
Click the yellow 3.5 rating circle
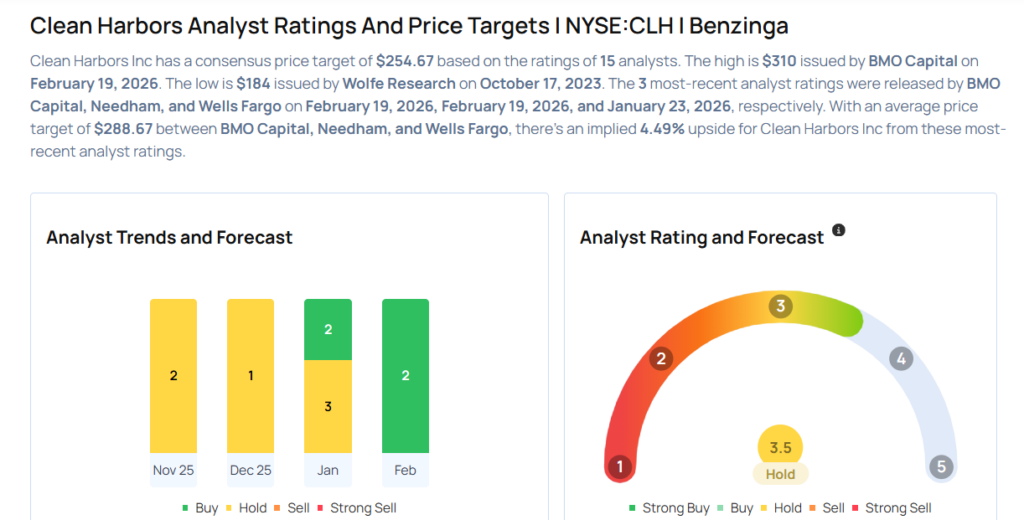click(x=780, y=448)
